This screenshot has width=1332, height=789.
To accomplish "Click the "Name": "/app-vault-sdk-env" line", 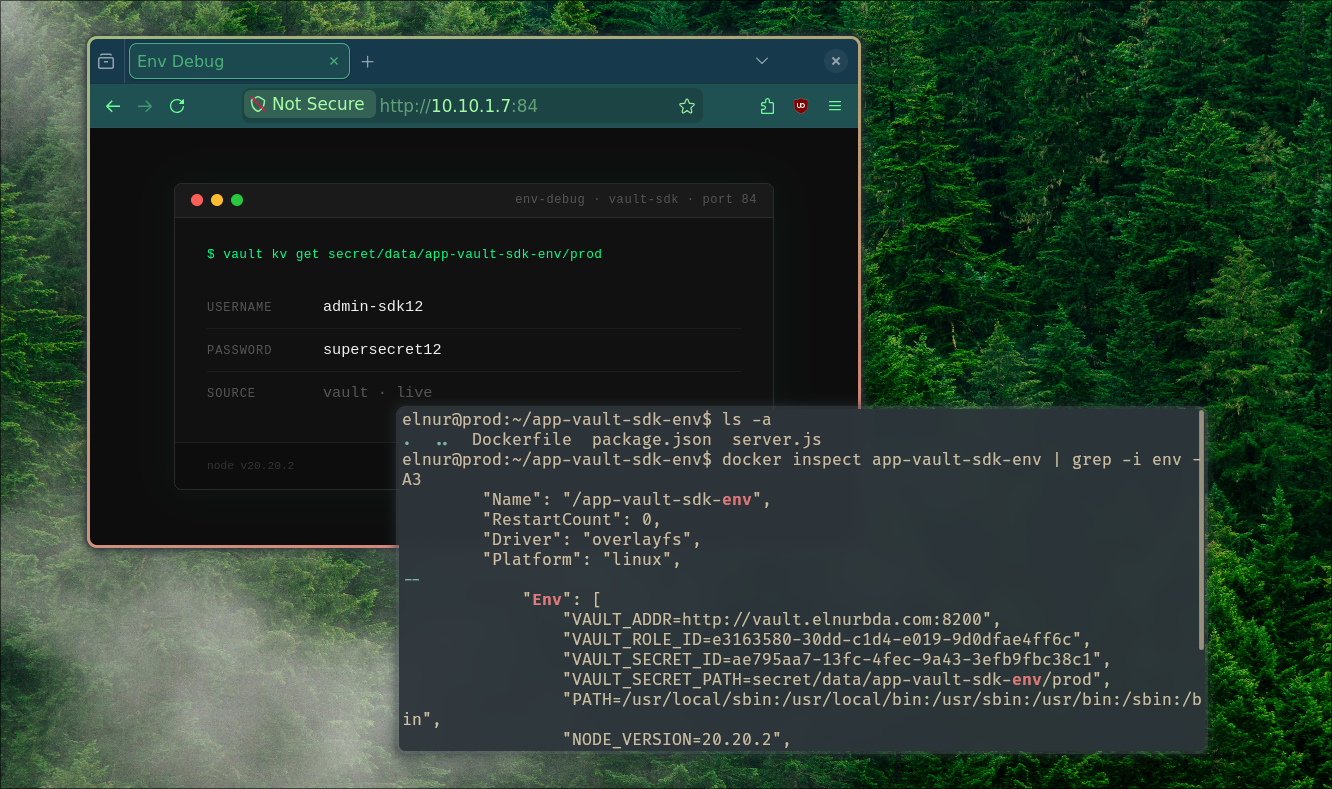I will coord(627,500).
